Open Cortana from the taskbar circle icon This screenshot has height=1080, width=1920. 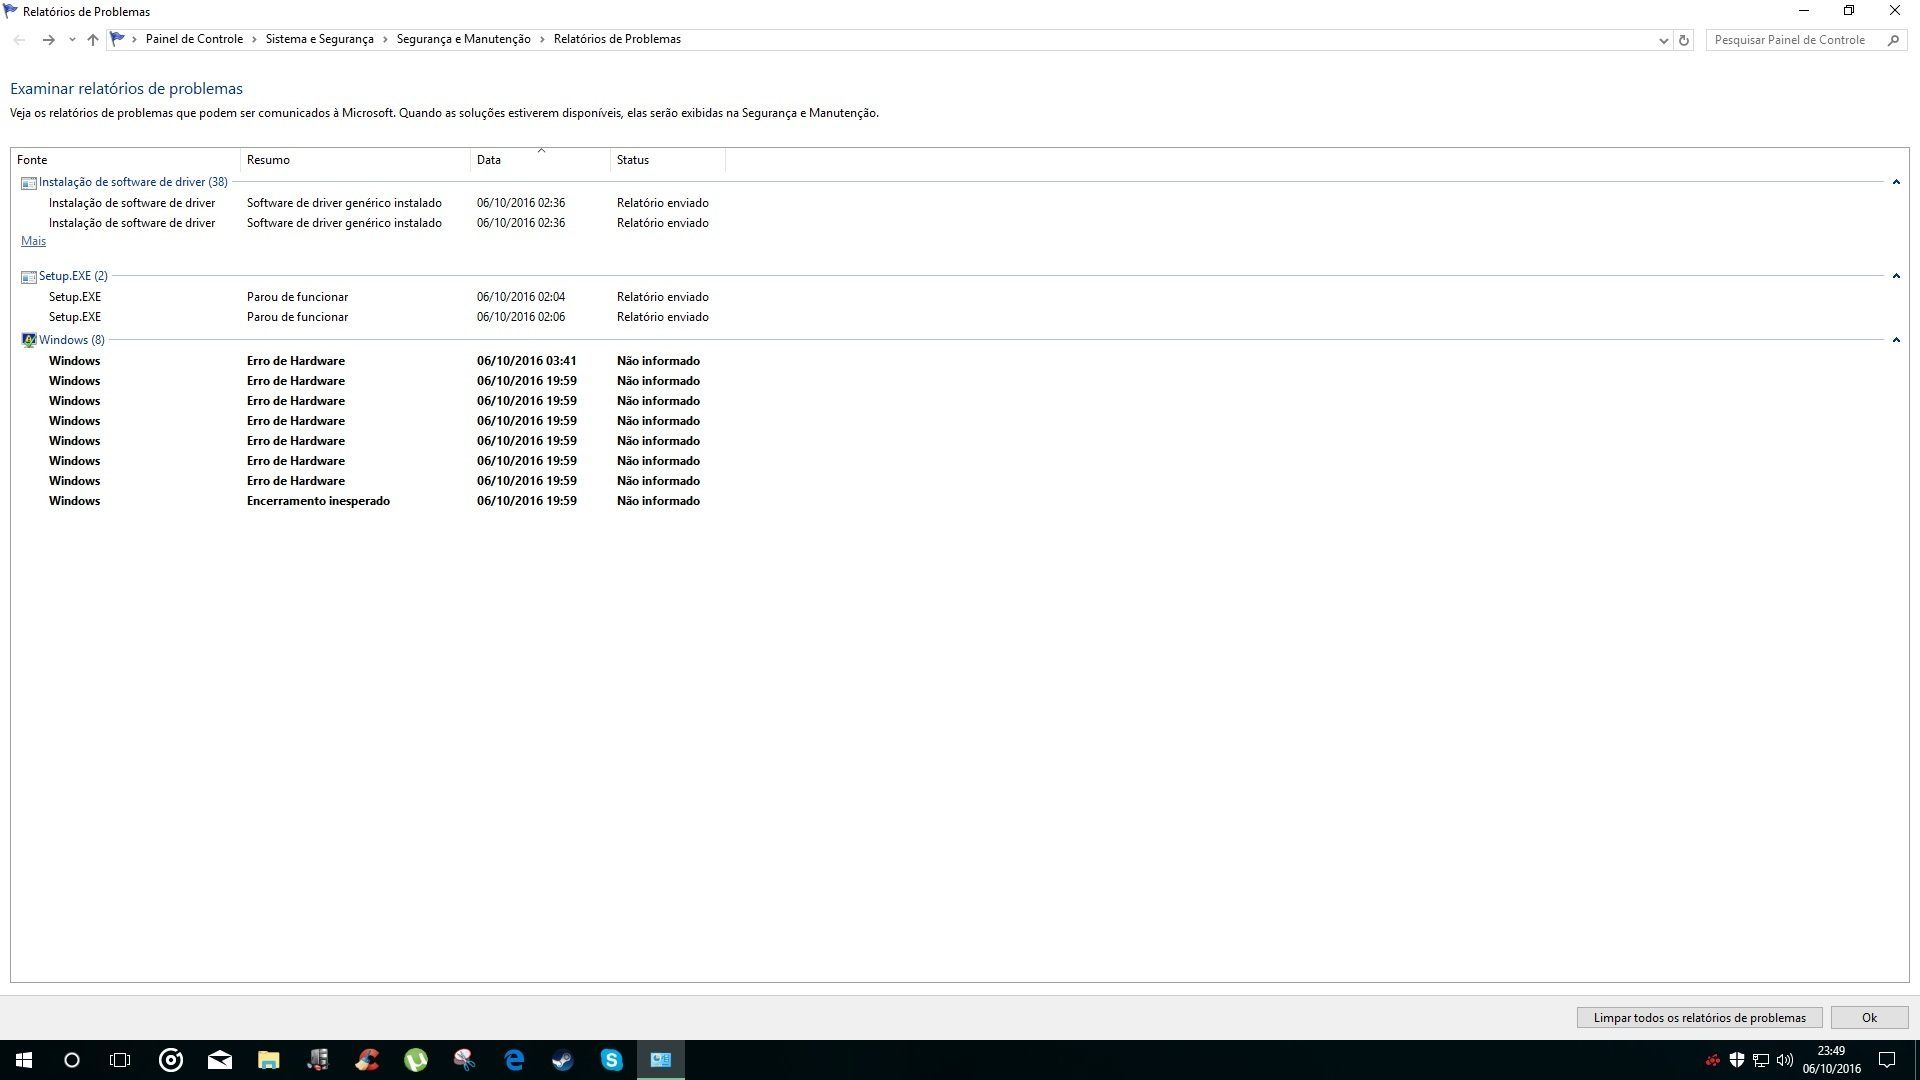tap(72, 1060)
